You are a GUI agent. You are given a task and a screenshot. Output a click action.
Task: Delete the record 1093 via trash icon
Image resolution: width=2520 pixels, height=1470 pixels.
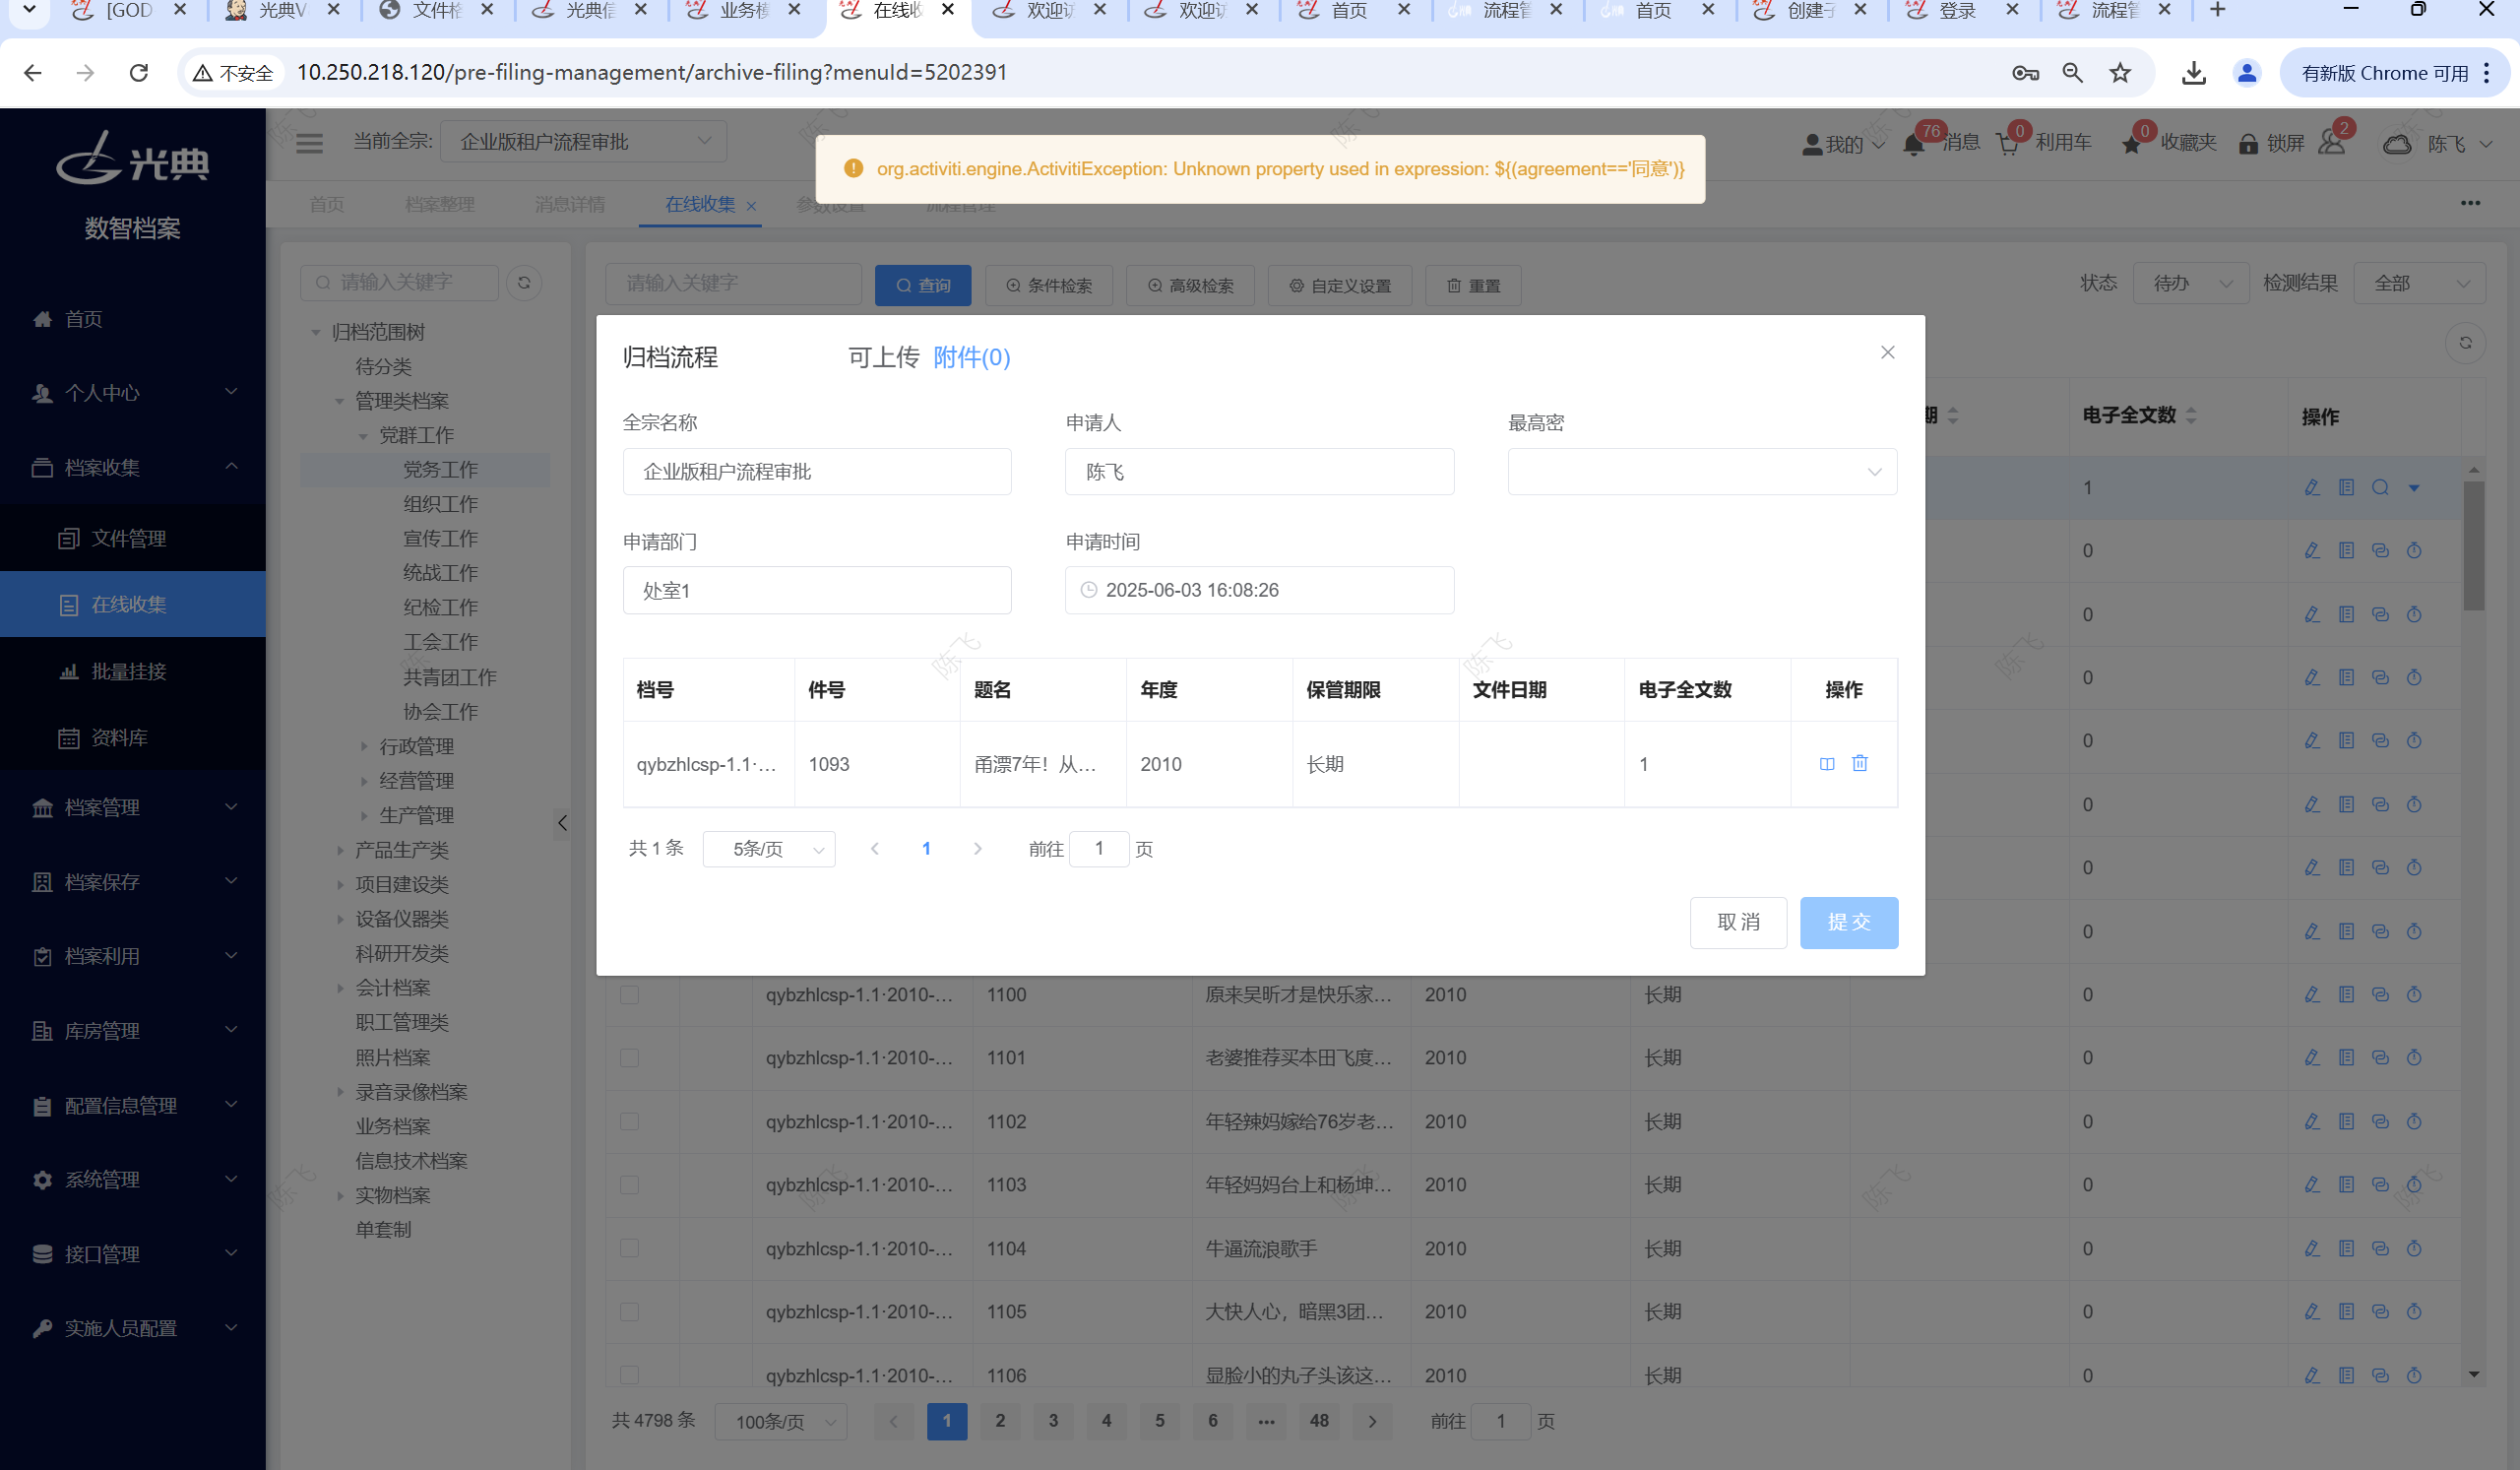1859,763
